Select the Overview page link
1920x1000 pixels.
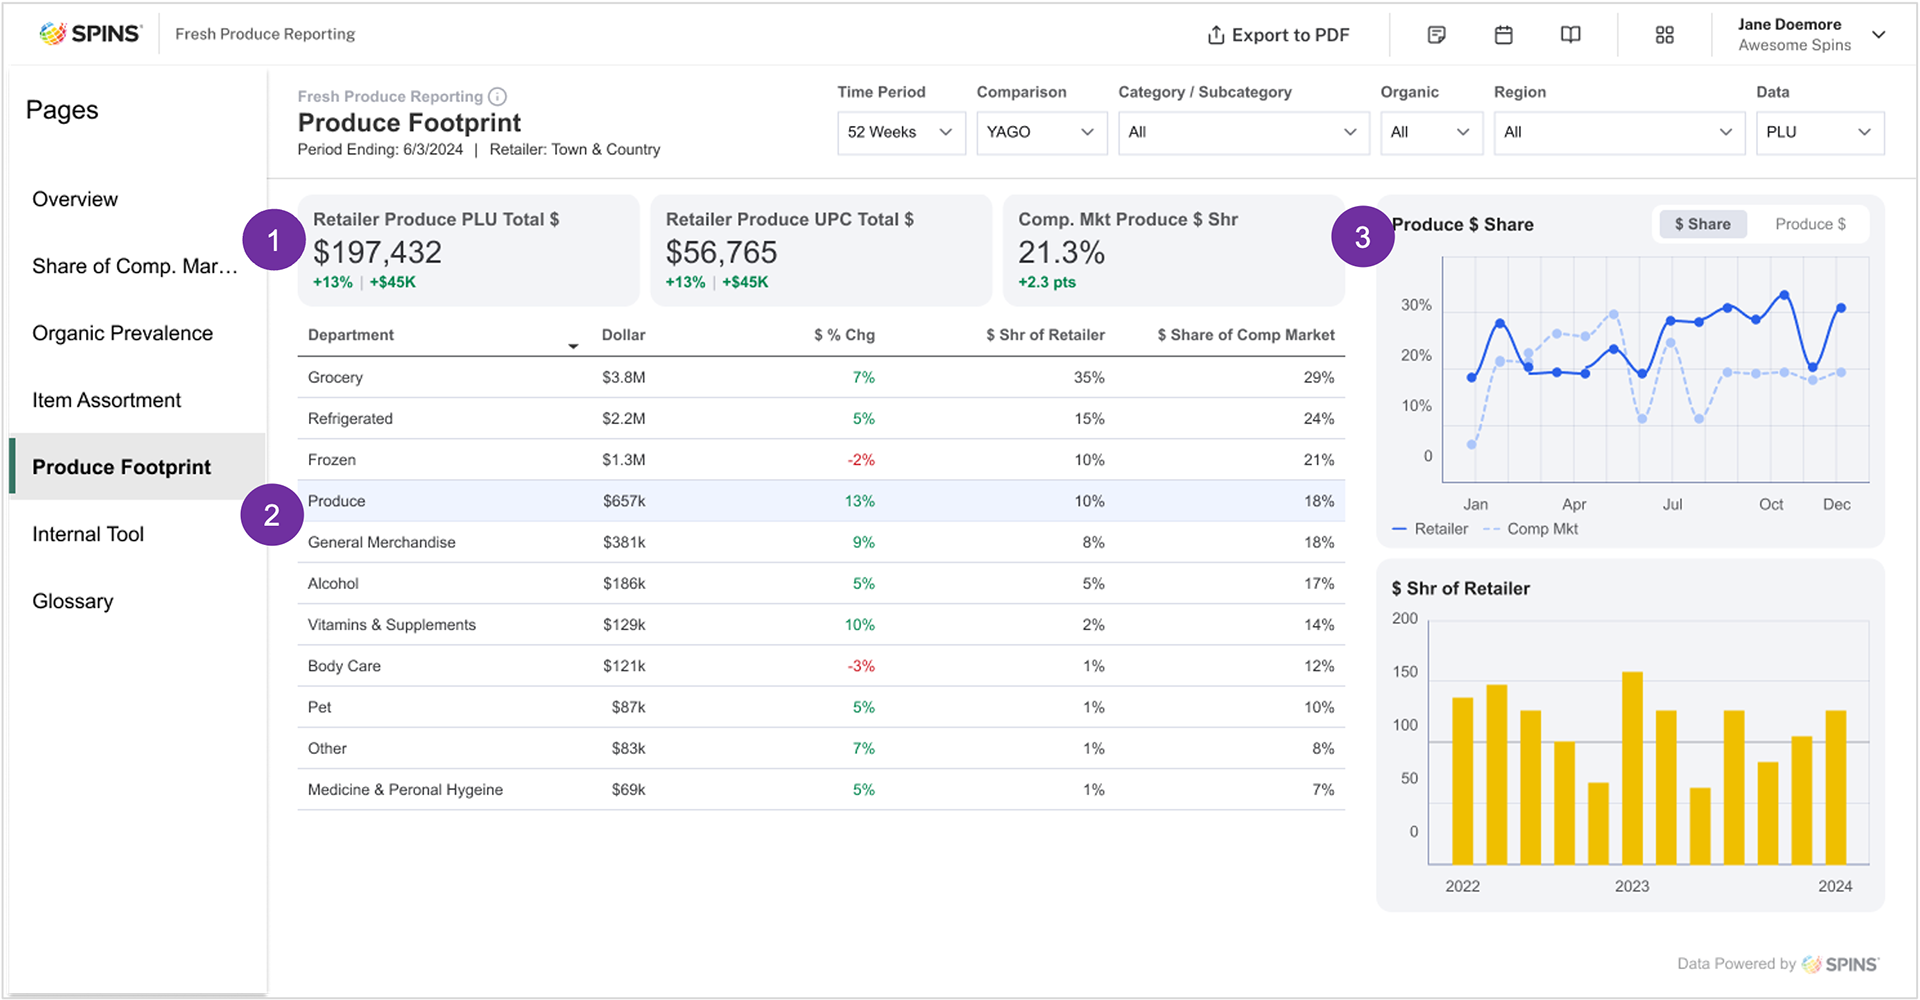click(x=75, y=199)
